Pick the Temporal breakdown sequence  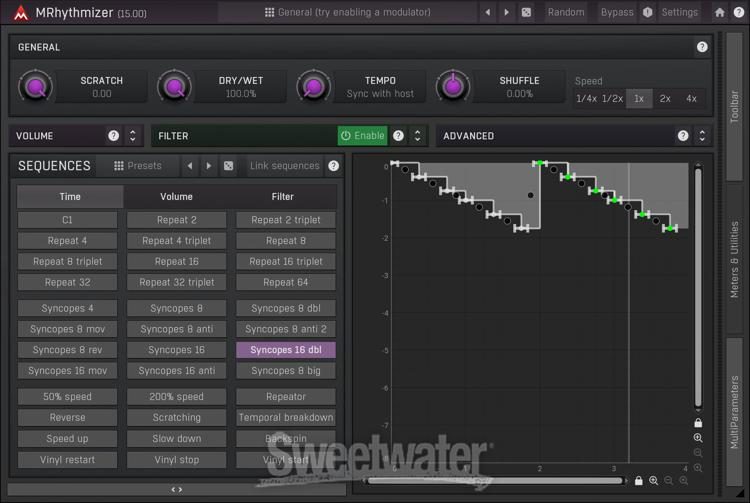[286, 417]
